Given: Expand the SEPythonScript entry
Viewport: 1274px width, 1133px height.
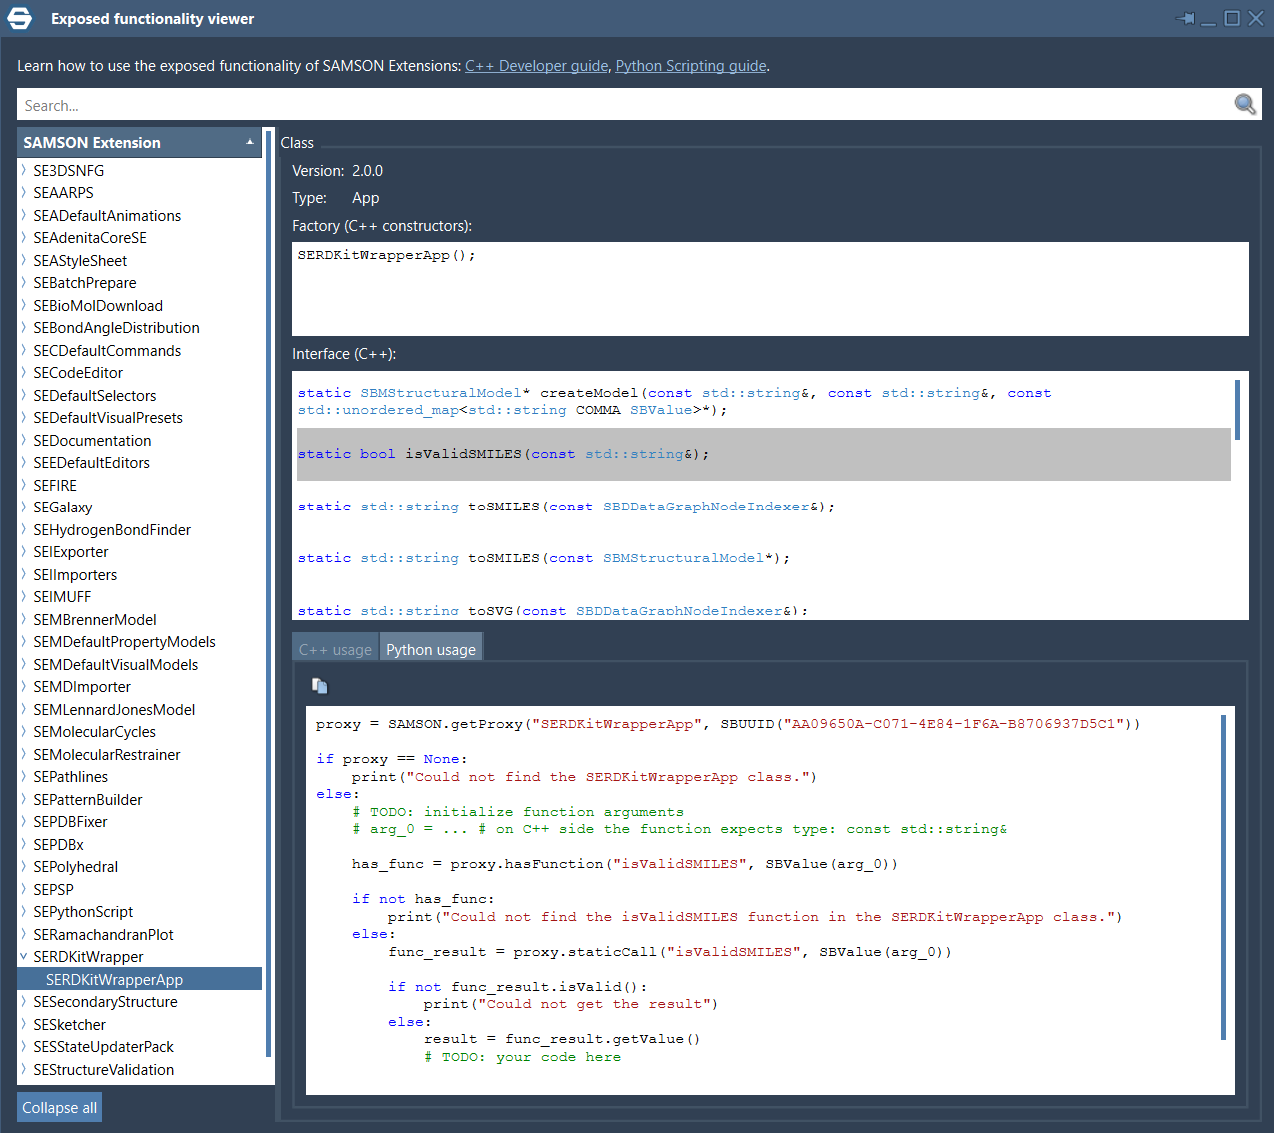Looking at the screenshot, I should point(23,911).
